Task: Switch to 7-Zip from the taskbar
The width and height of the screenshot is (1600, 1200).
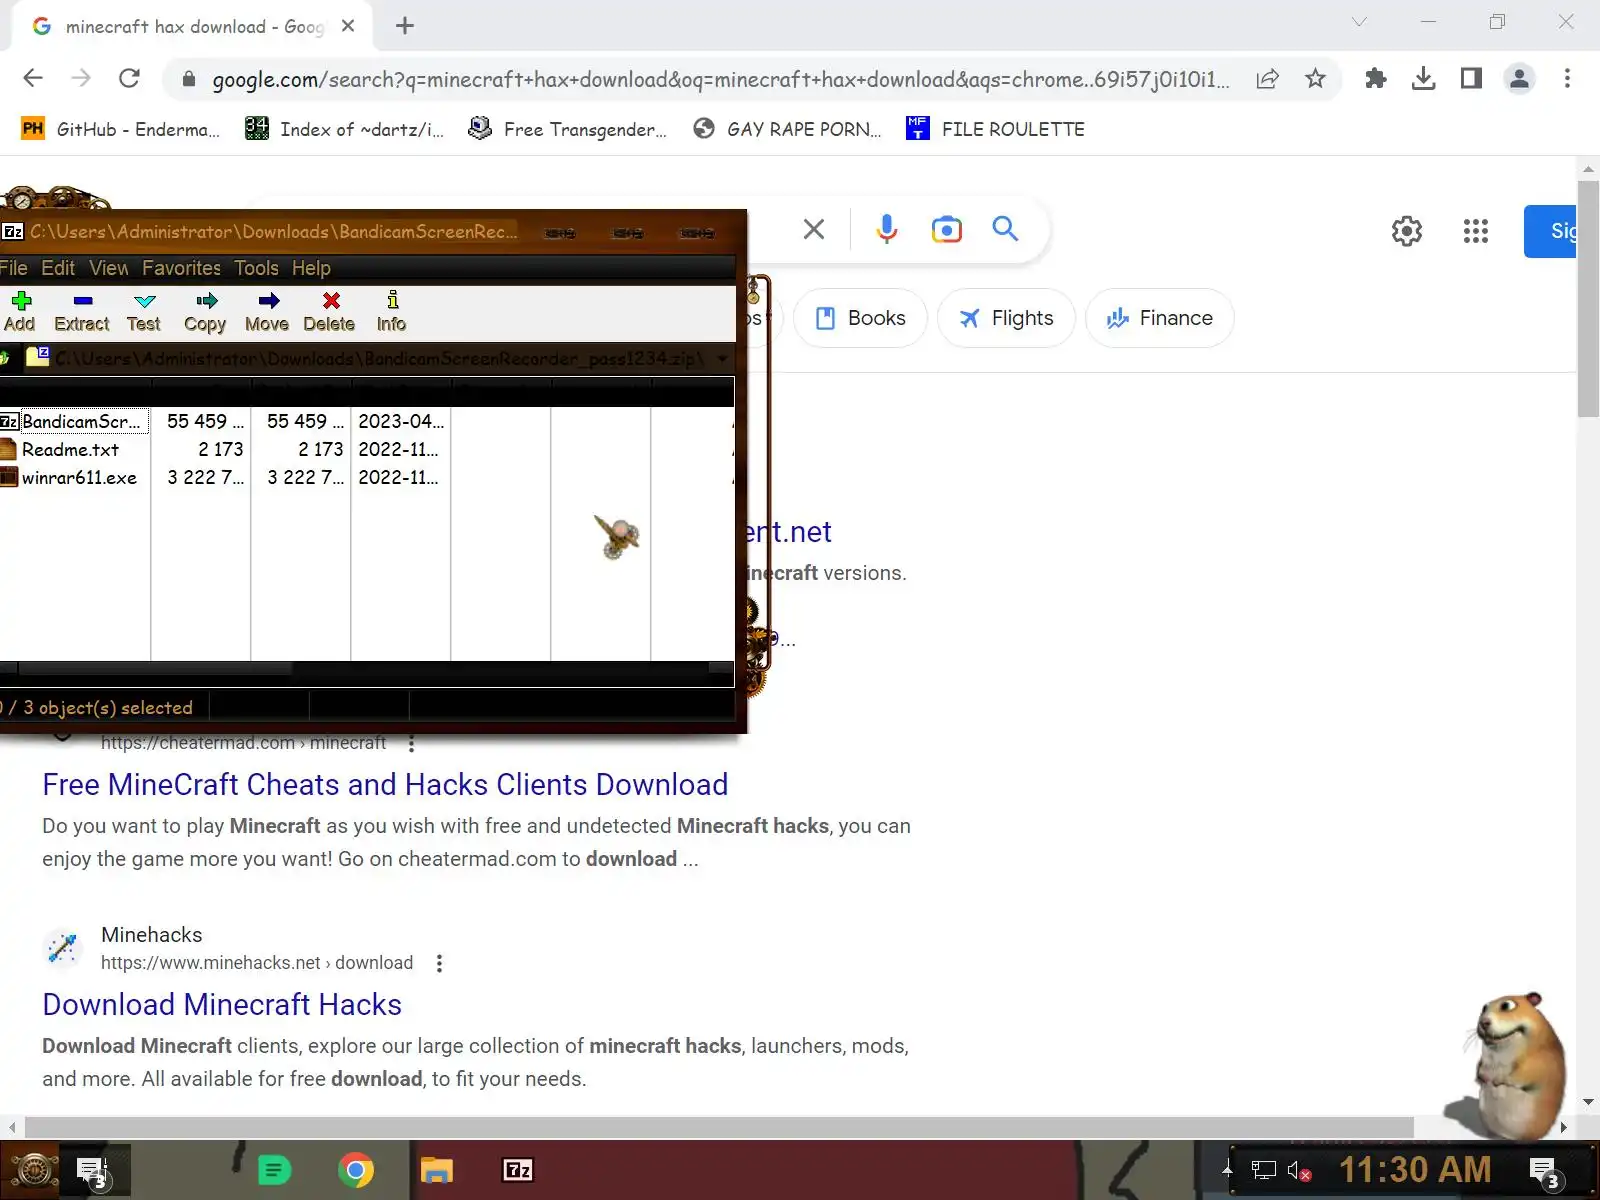Action: (x=517, y=1170)
